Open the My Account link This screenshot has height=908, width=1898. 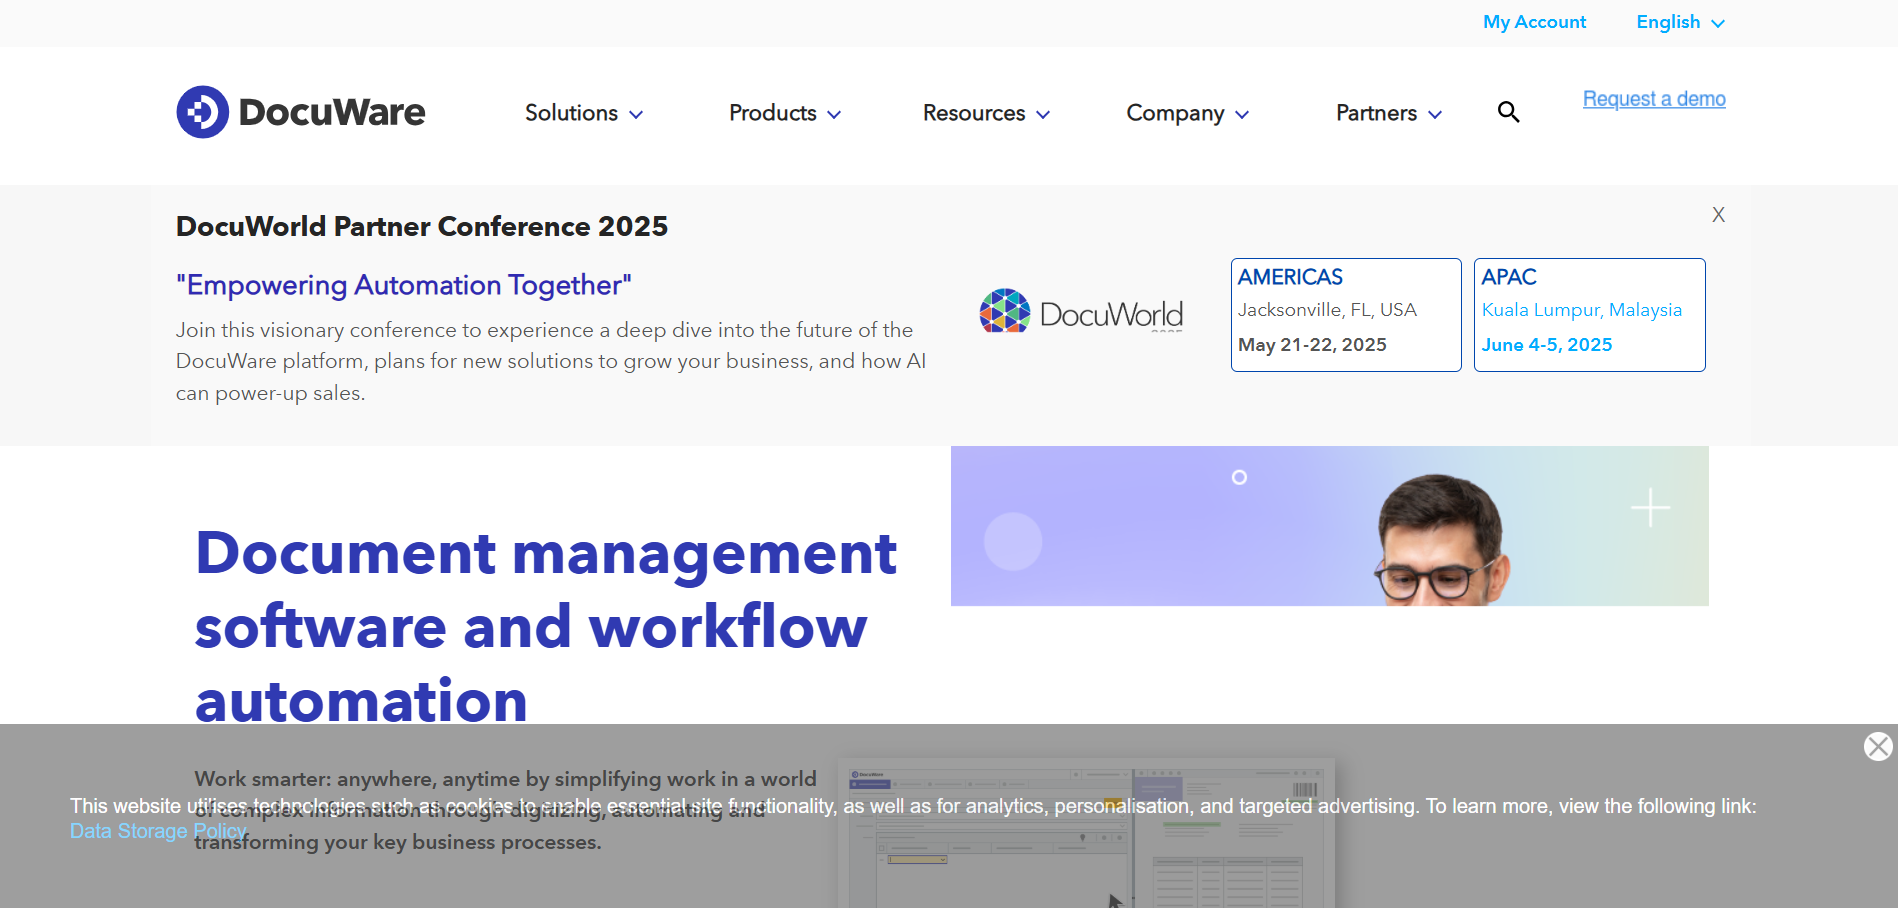tap(1534, 22)
